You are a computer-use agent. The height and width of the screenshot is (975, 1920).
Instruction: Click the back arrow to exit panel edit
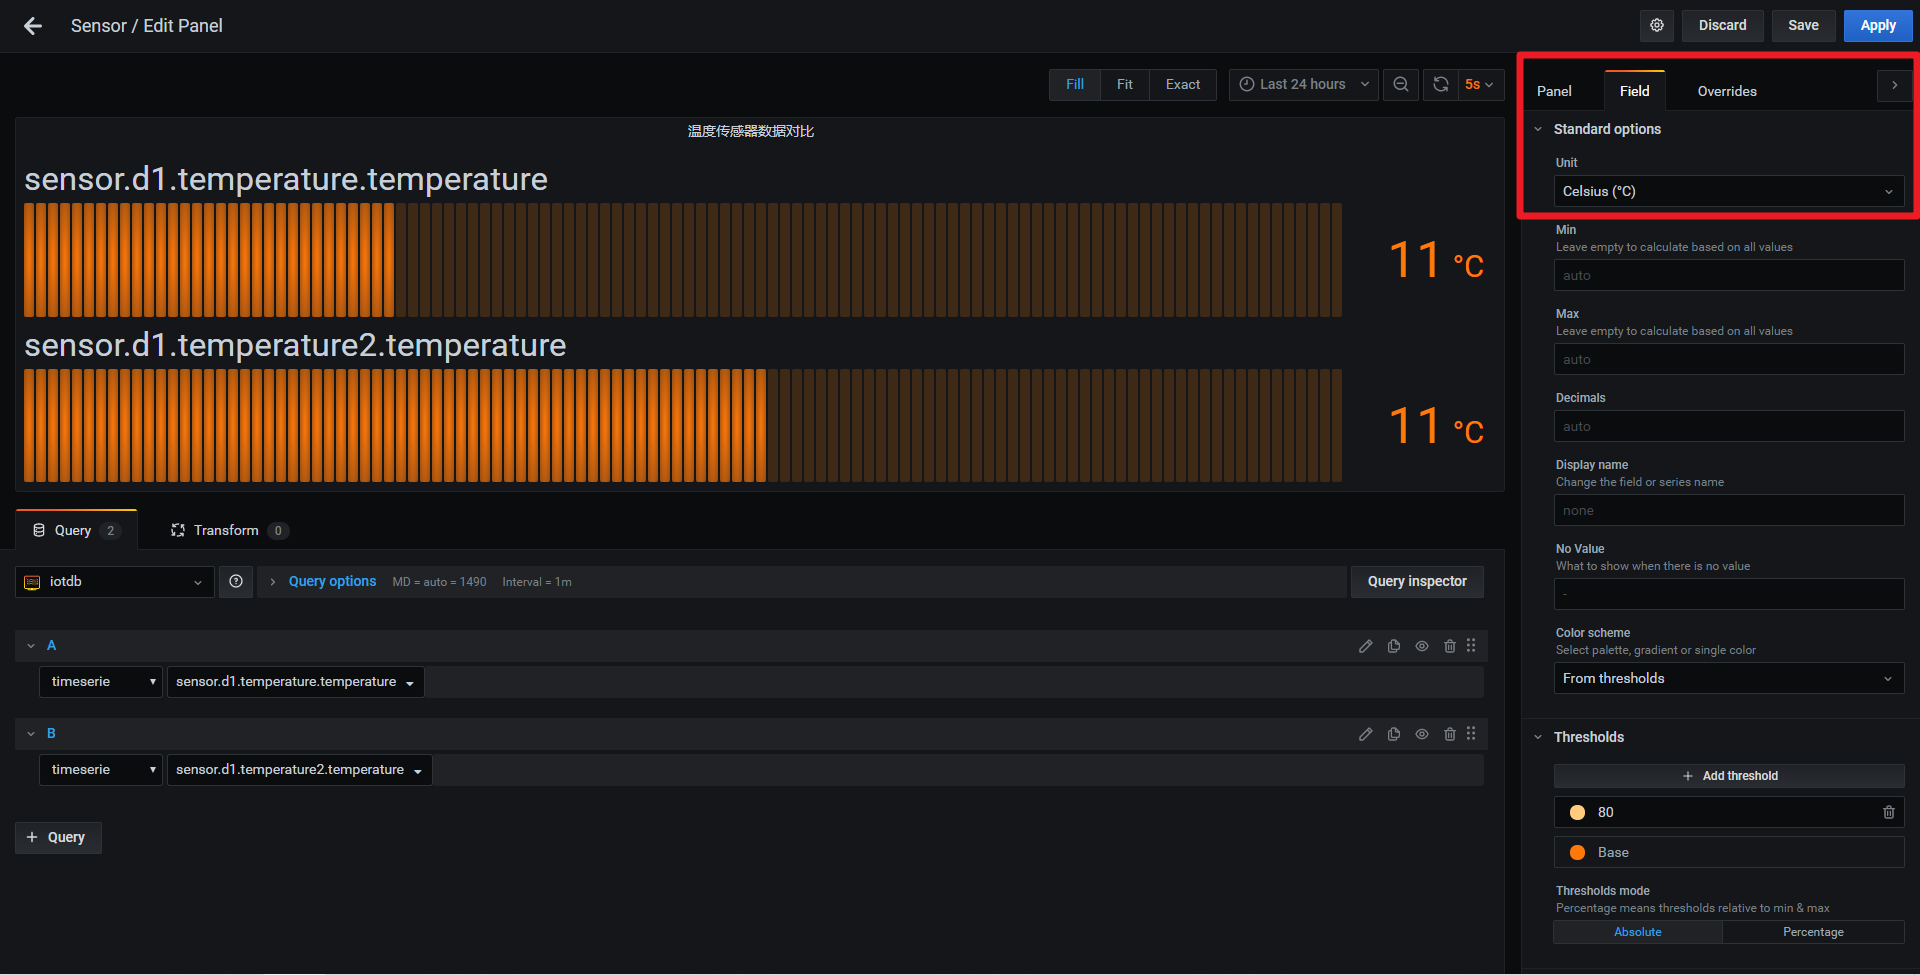(x=31, y=25)
